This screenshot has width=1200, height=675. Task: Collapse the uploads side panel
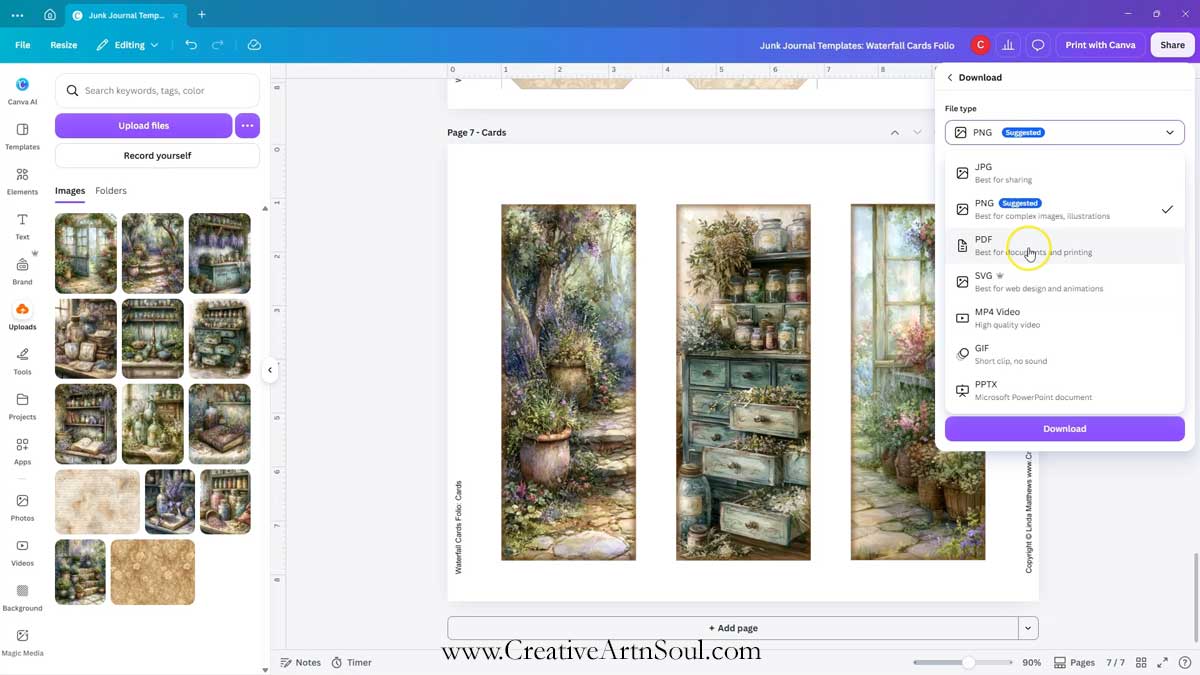(x=269, y=370)
